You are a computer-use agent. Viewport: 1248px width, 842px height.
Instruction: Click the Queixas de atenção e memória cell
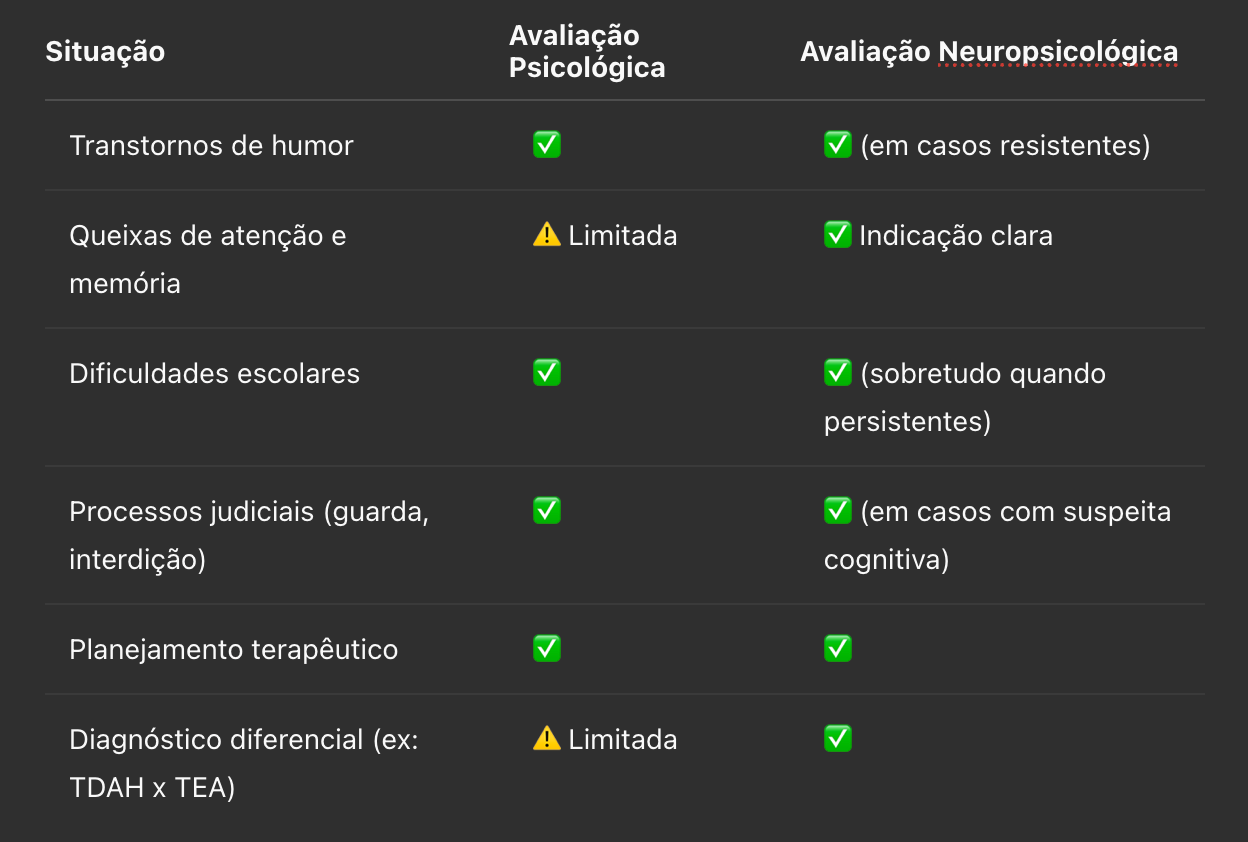click(x=208, y=259)
